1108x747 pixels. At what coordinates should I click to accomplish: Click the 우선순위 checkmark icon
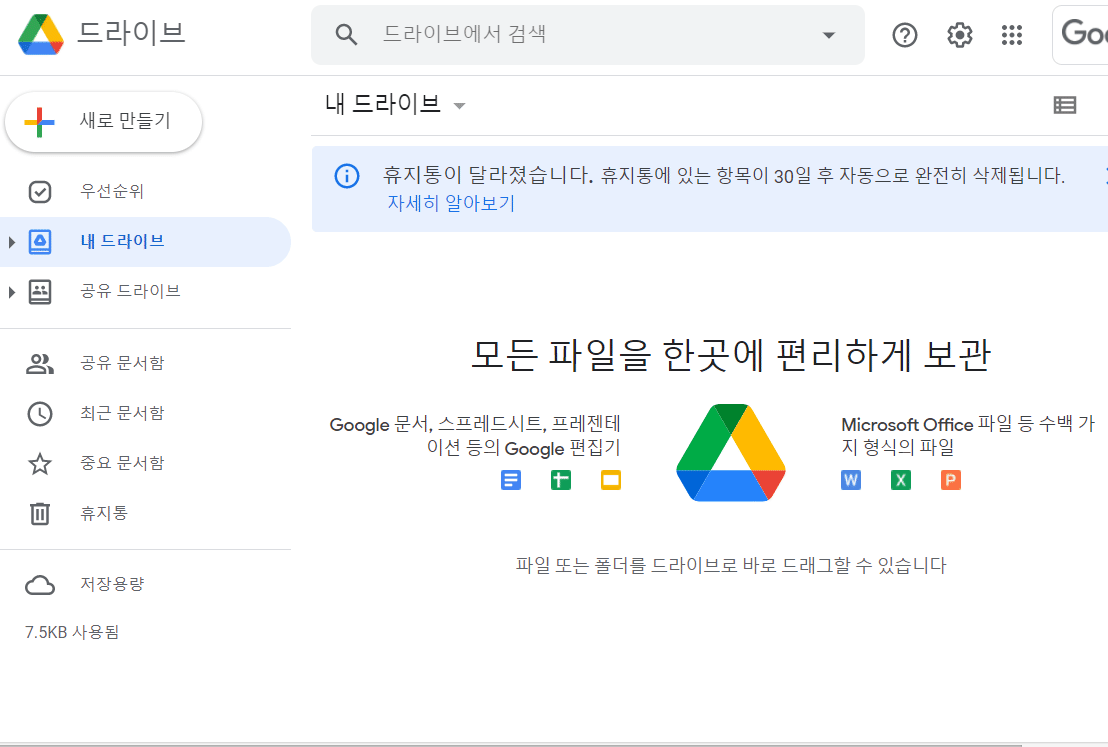(x=40, y=192)
